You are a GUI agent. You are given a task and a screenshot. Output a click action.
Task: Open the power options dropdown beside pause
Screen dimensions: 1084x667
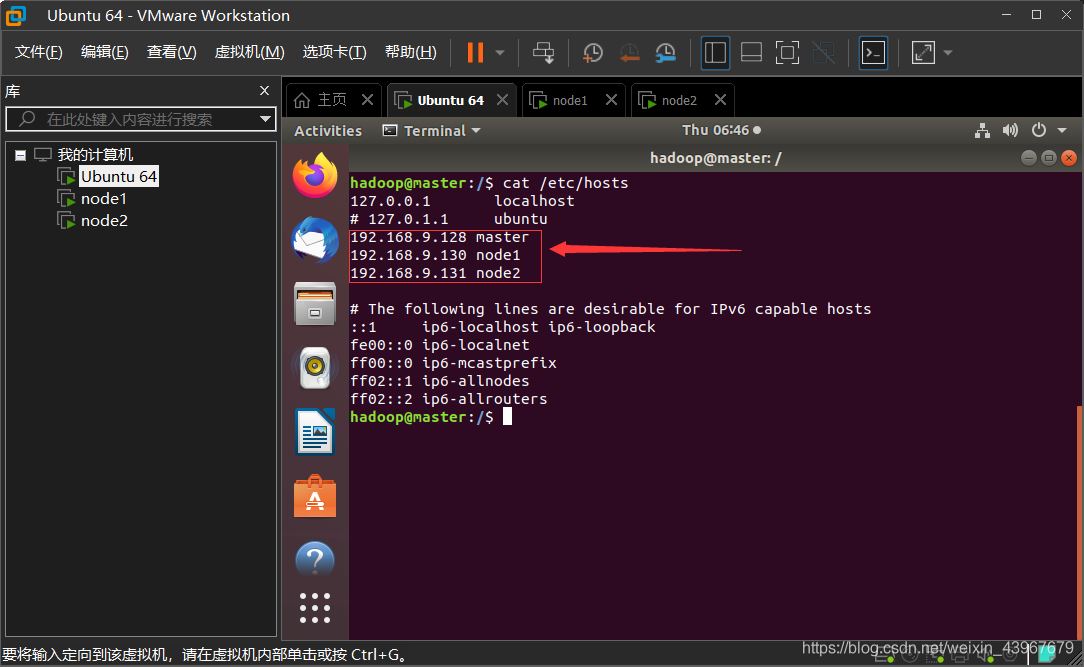click(500, 53)
